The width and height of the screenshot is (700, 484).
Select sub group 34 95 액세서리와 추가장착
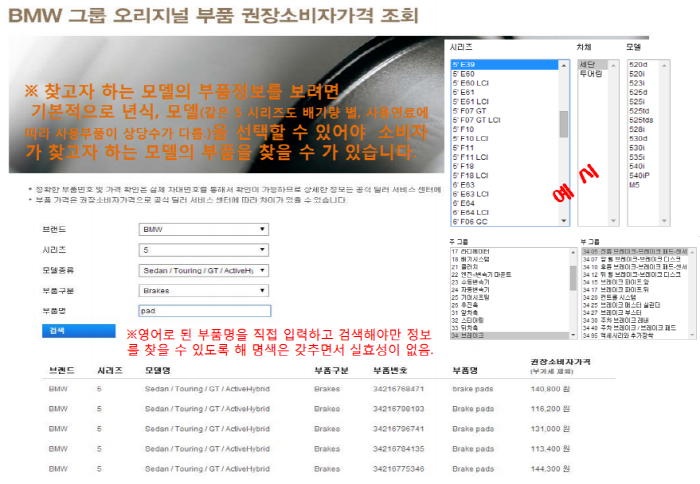point(635,335)
